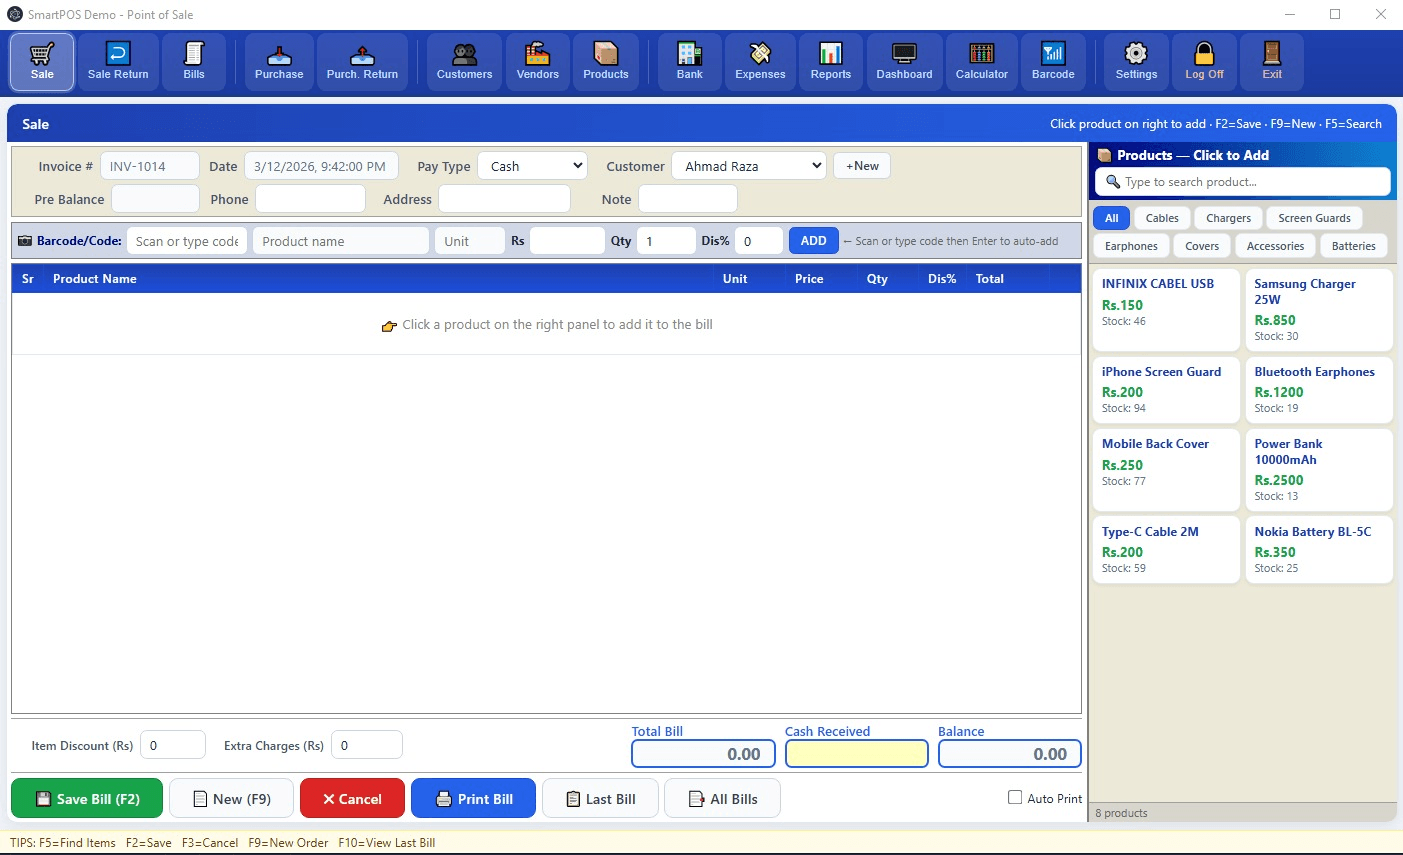Switch to the Screen Guards category tab

click(x=1314, y=217)
